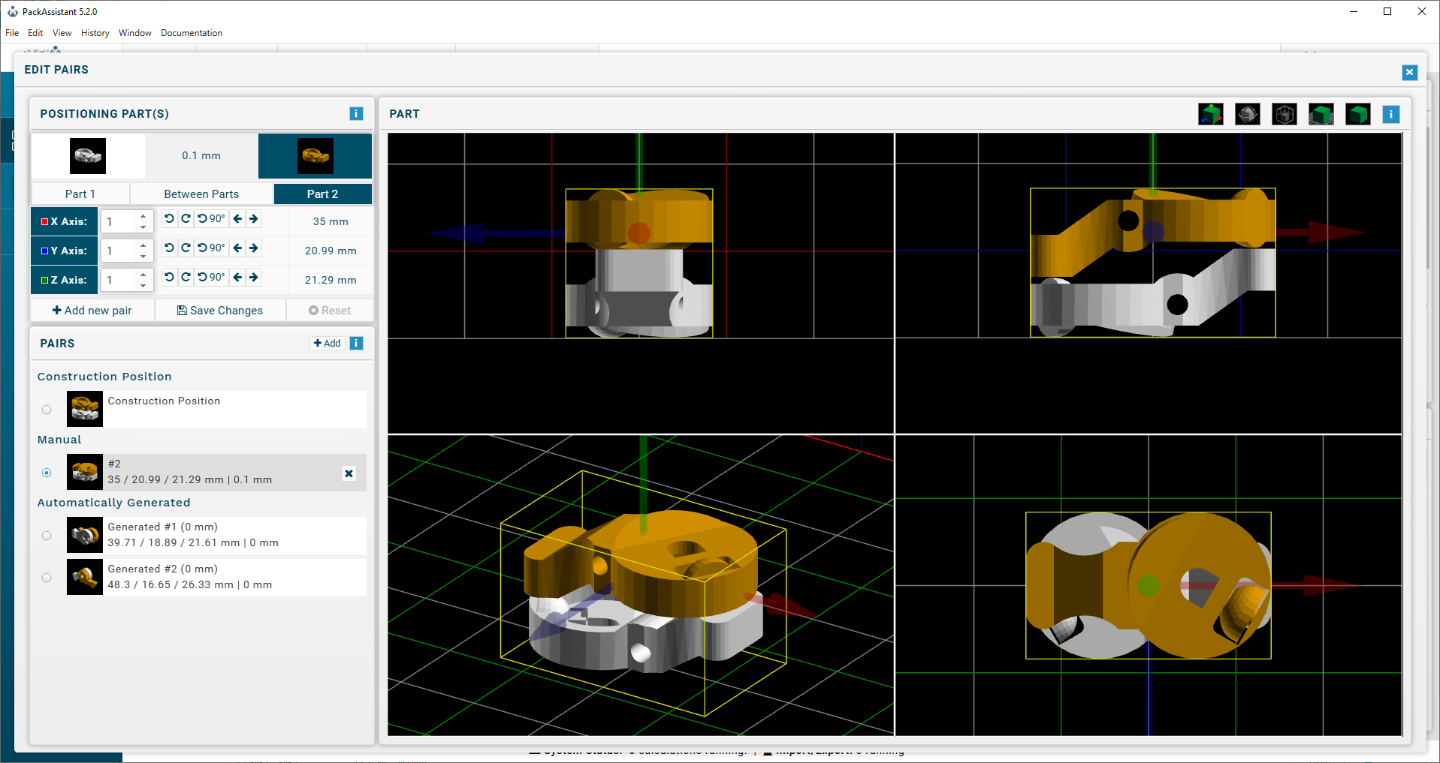1440x763 pixels.
Task: Click the green cube with grid floor icon
Action: point(1321,114)
